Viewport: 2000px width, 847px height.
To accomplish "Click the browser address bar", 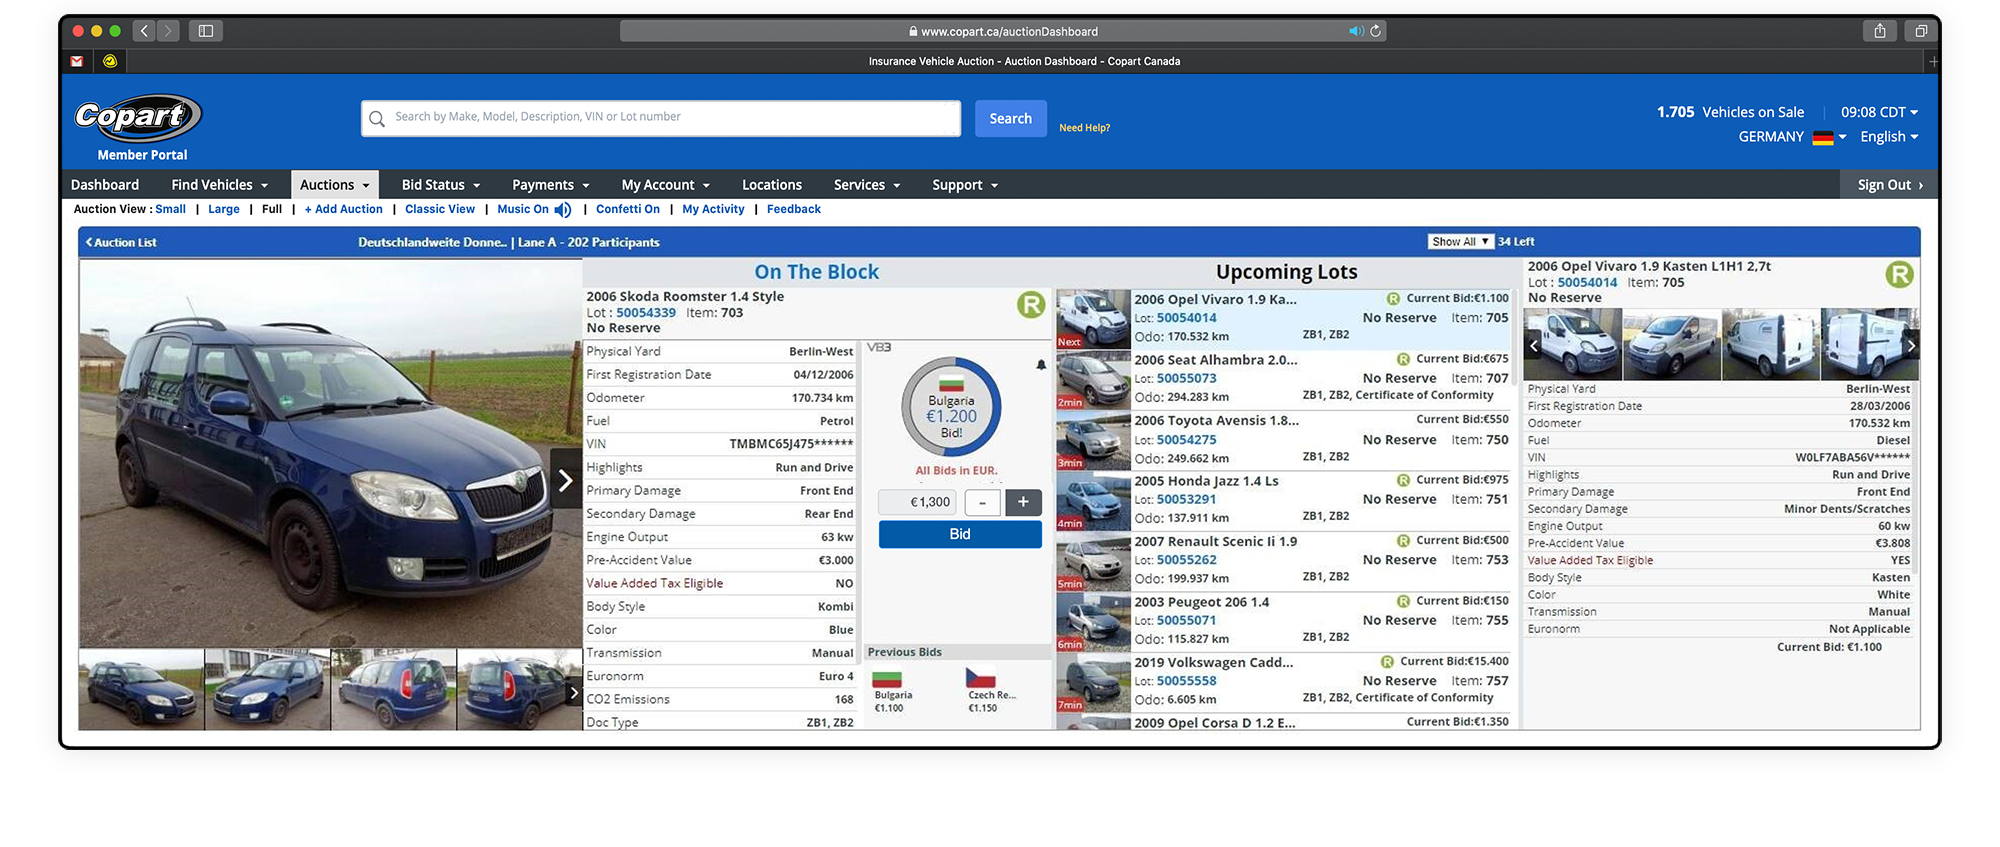I will [x=1003, y=31].
